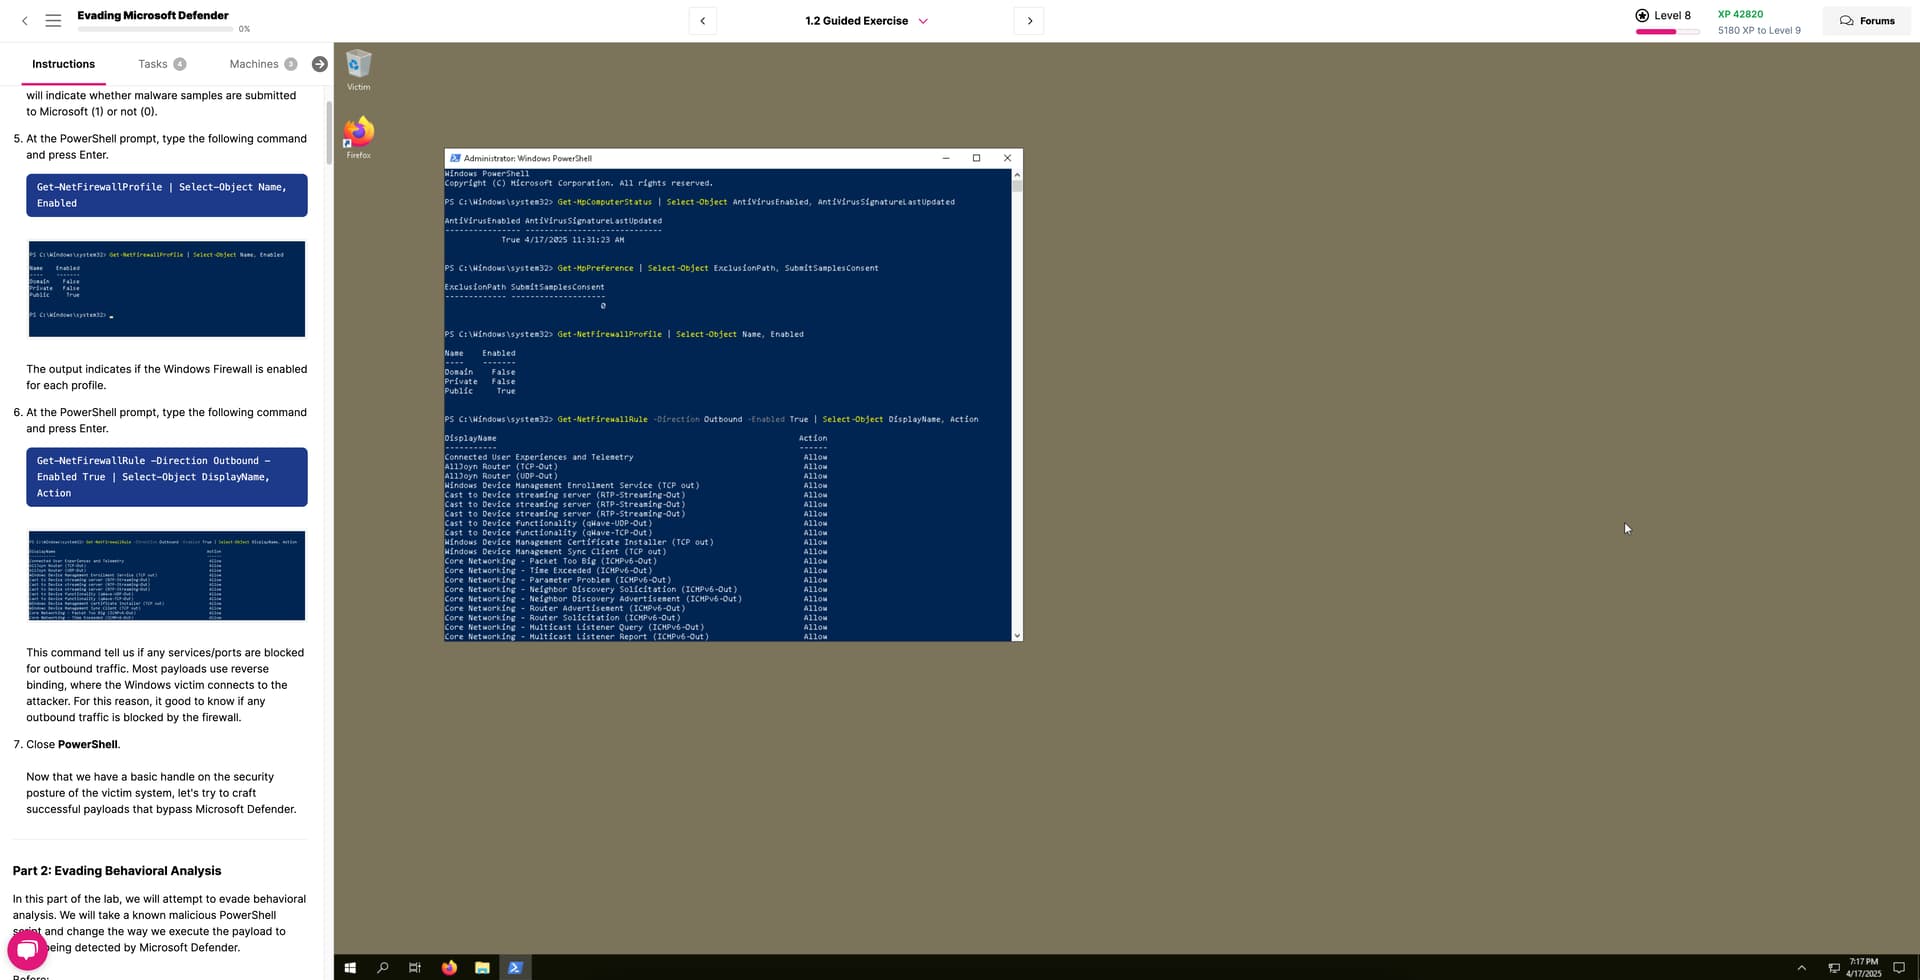Click the Windows Start button
Viewport: 1920px width, 980px height.
pyautogui.click(x=350, y=968)
